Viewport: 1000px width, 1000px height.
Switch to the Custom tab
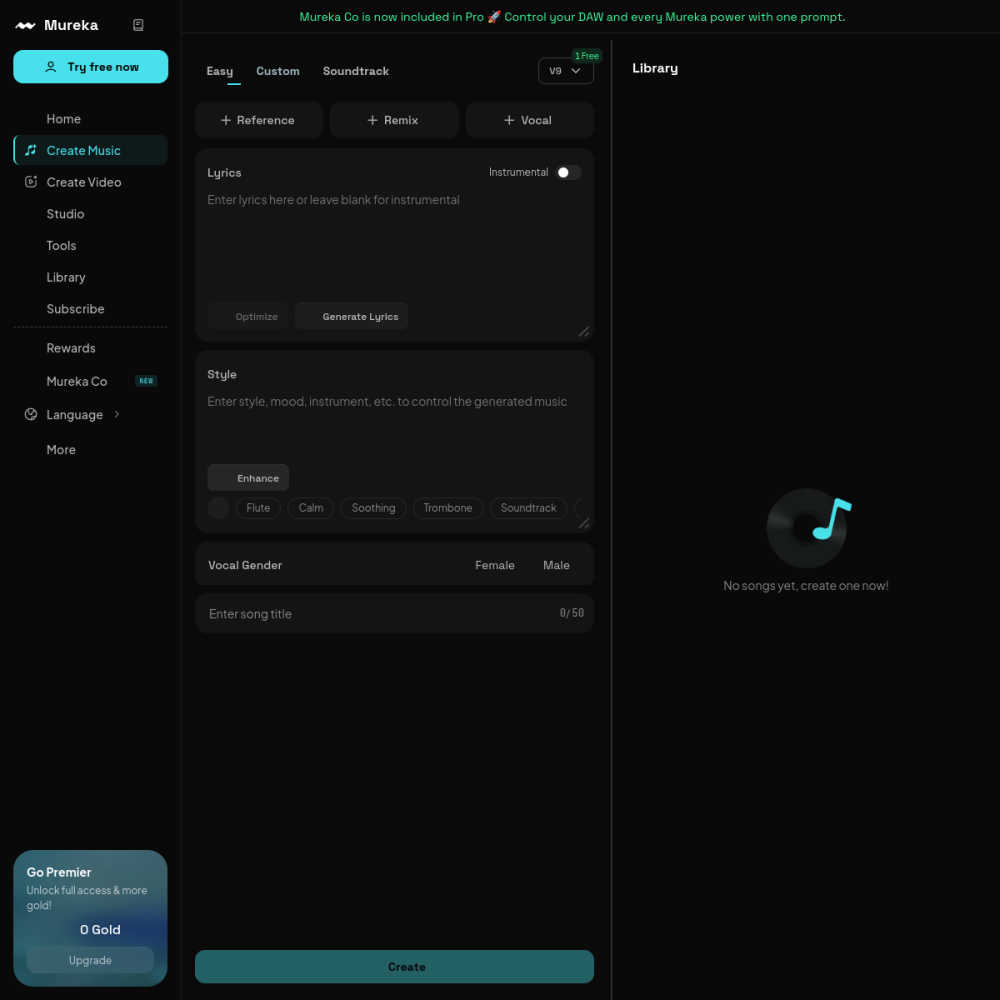[x=278, y=71]
